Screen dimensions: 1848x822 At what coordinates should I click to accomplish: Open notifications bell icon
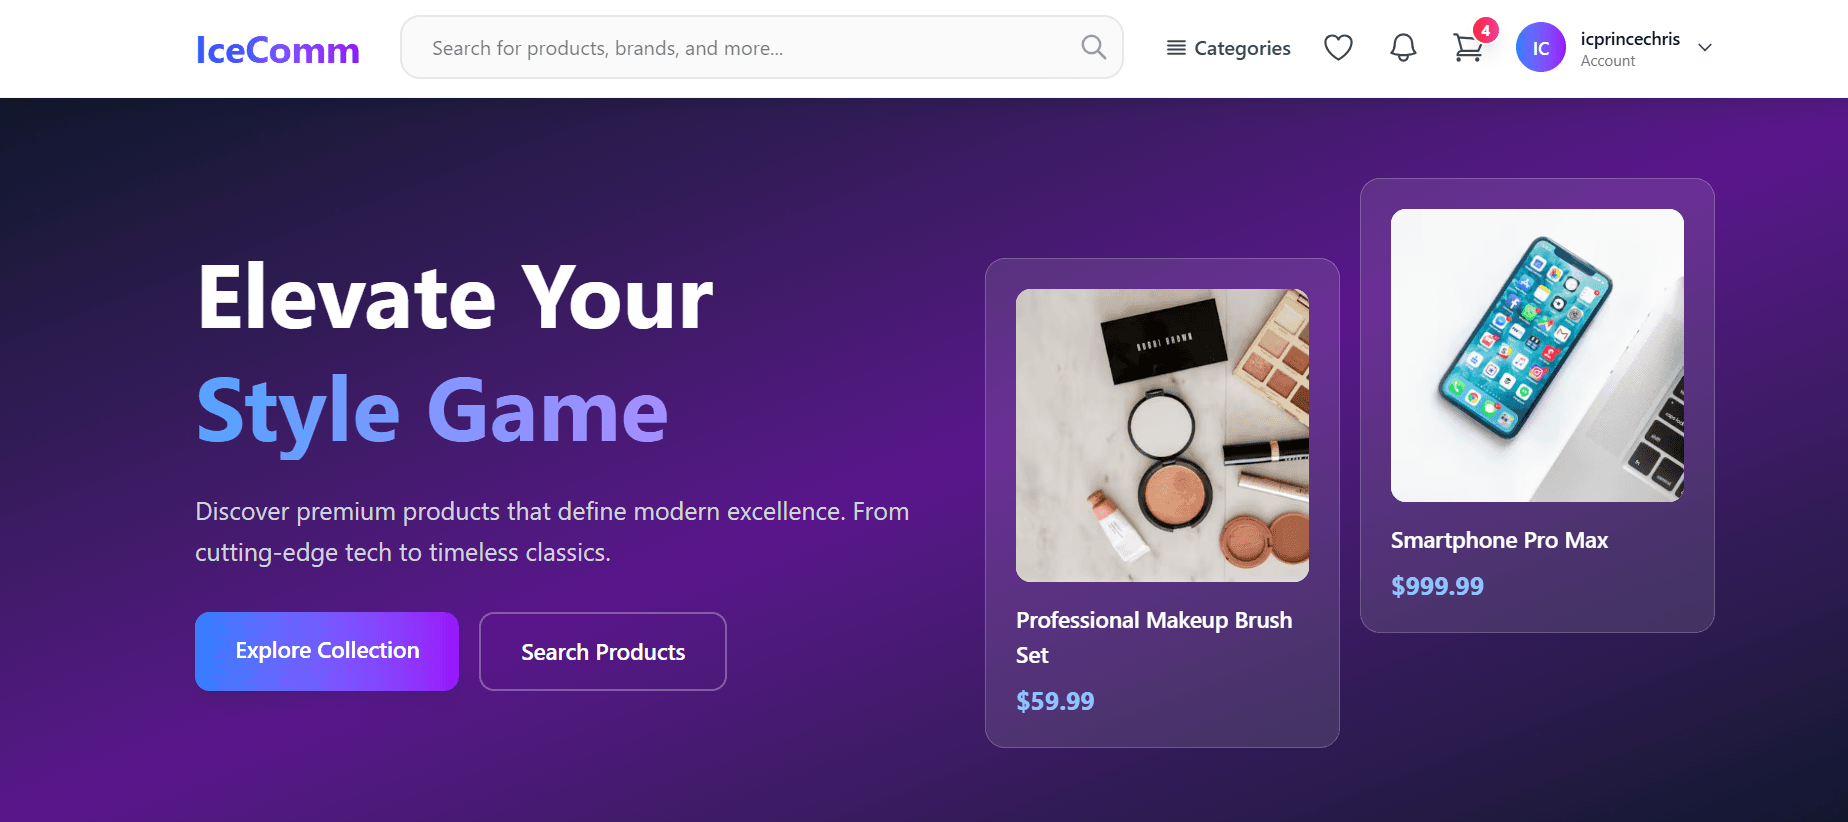point(1403,47)
